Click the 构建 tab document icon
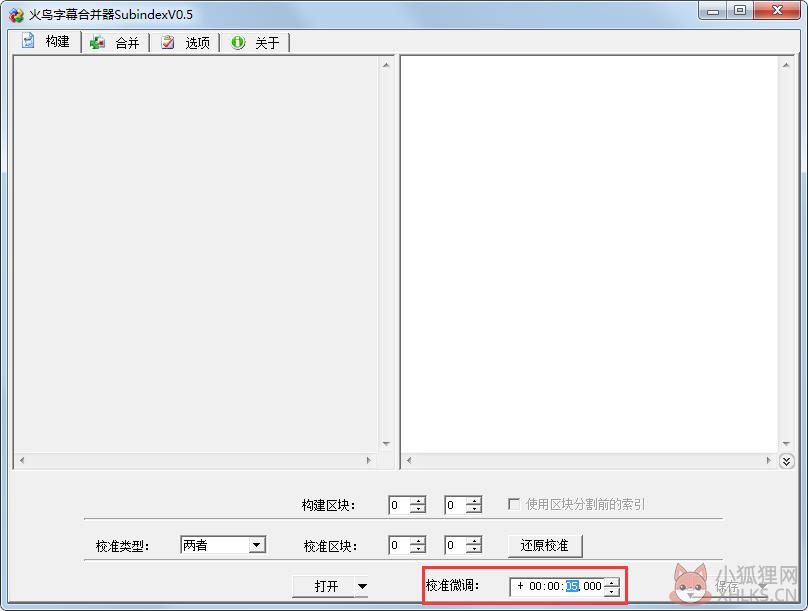 click(28, 41)
